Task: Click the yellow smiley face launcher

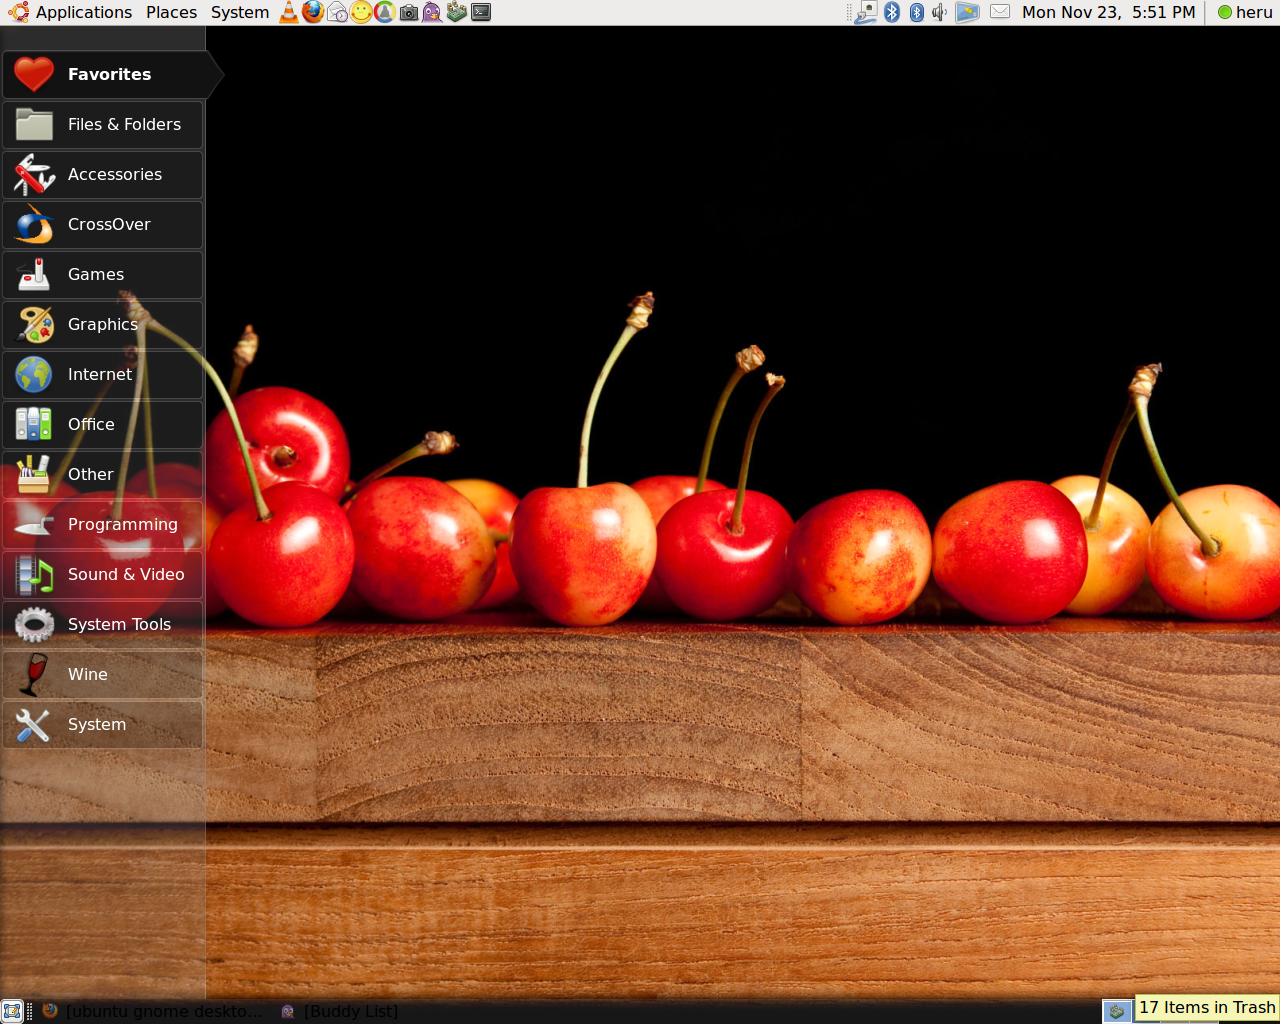Action: (361, 12)
